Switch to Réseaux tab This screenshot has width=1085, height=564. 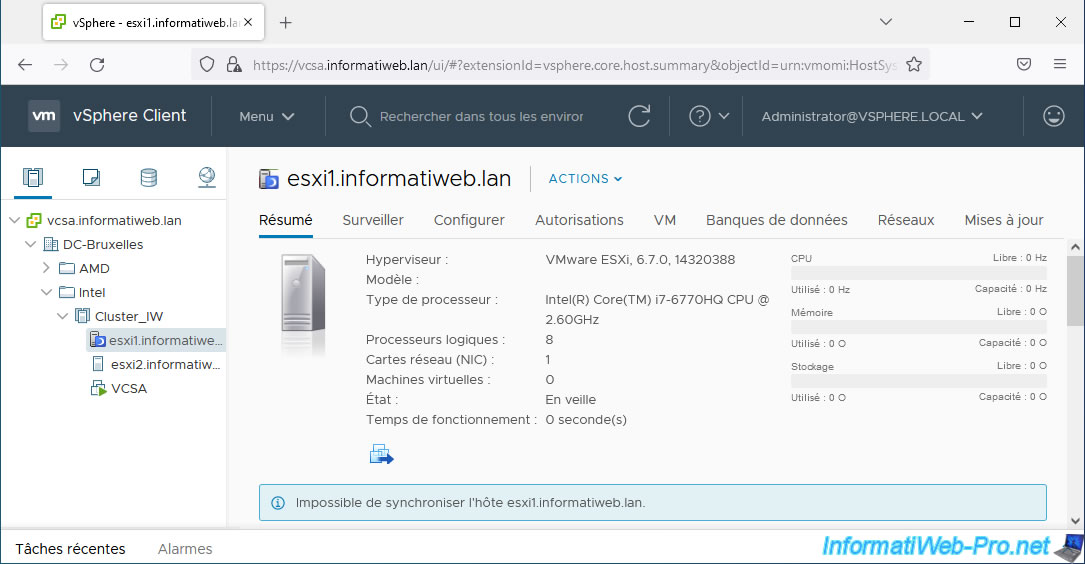906,220
